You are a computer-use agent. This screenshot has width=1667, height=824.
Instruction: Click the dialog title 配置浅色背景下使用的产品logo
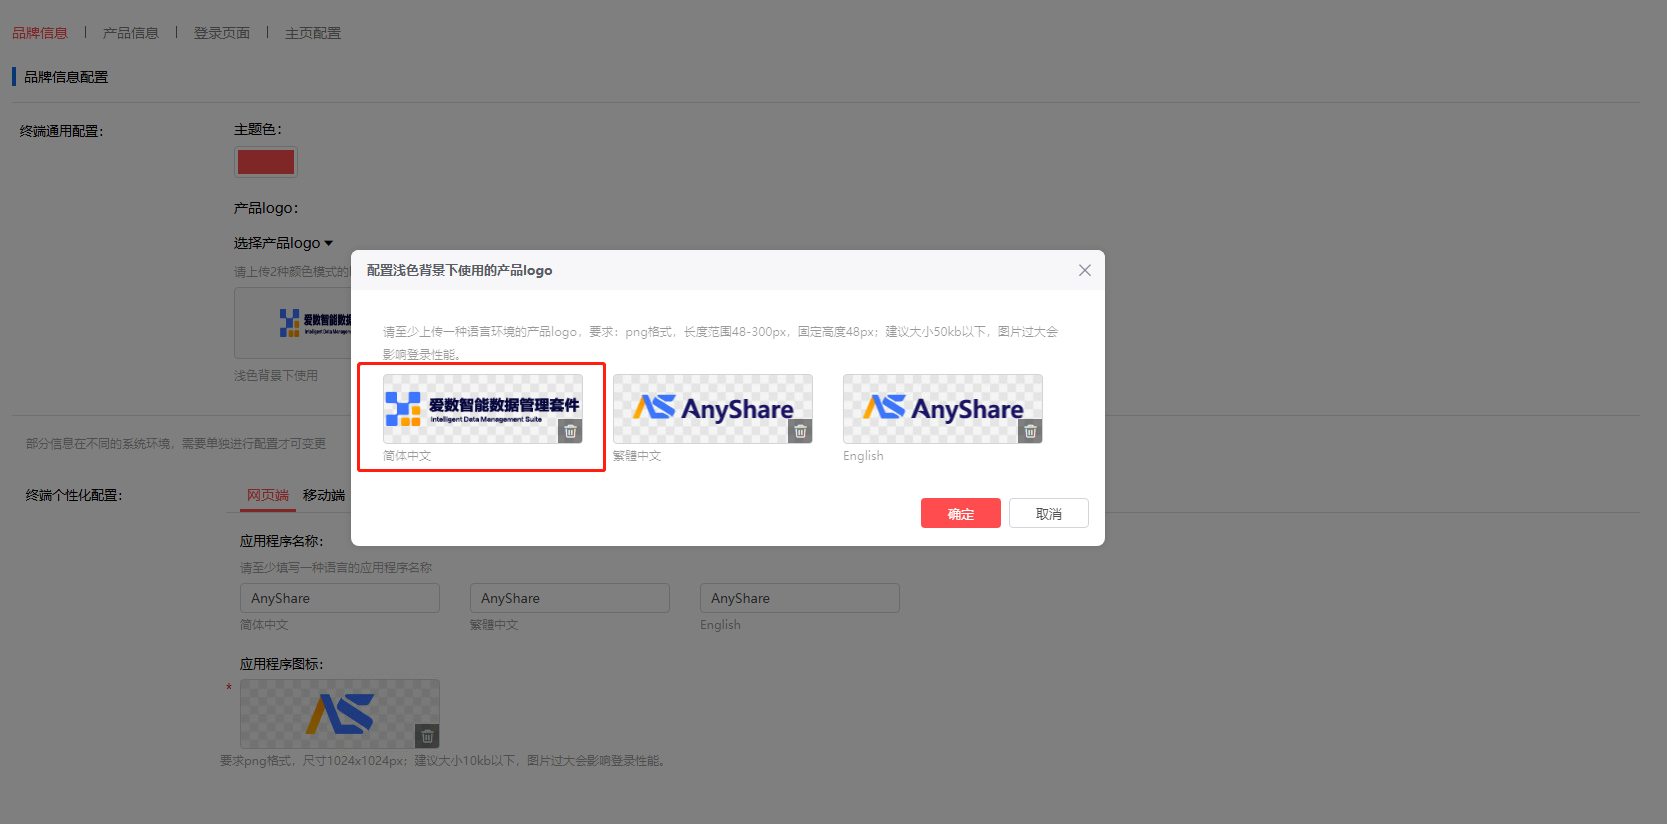click(459, 270)
